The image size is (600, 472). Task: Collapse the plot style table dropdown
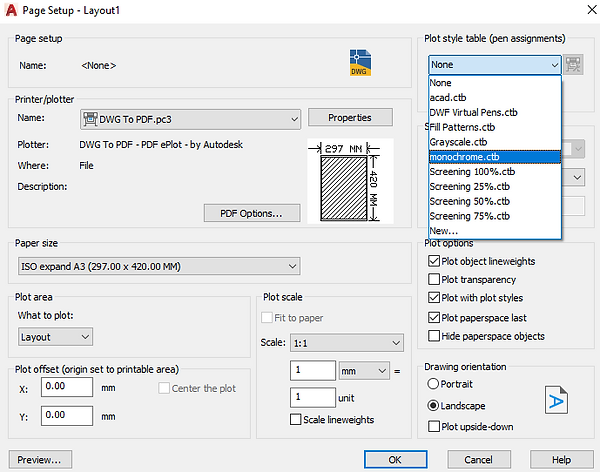[x=554, y=65]
